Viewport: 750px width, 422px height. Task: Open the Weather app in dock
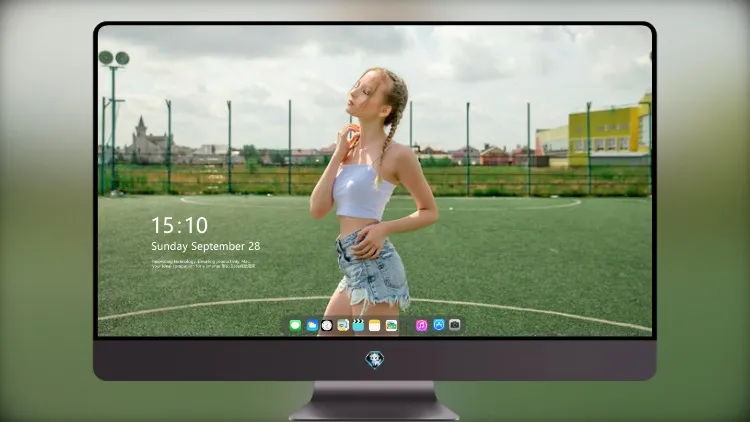(311, 326)
